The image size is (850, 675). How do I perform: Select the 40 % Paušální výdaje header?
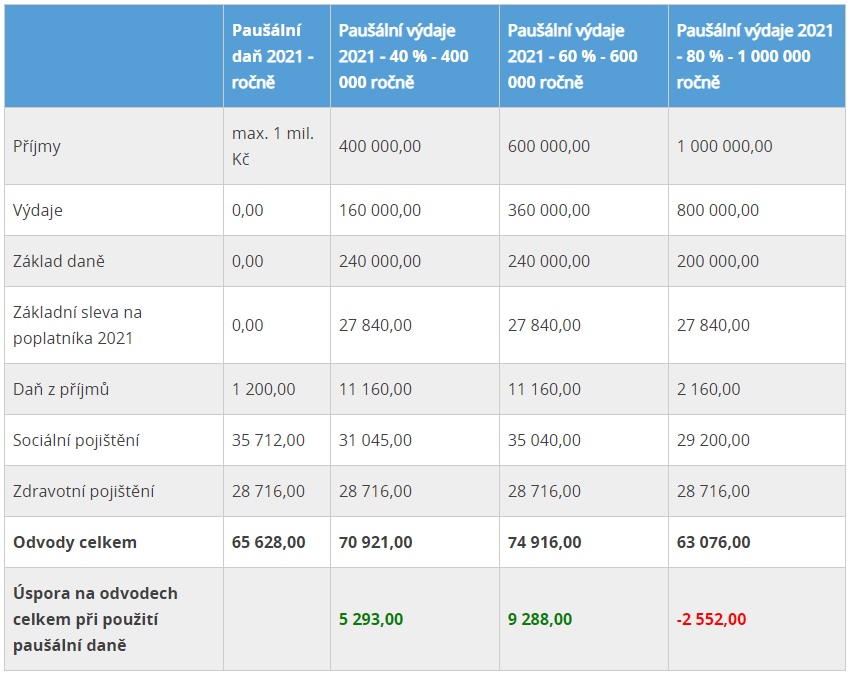pyautogui.click(x=403, y=56)
